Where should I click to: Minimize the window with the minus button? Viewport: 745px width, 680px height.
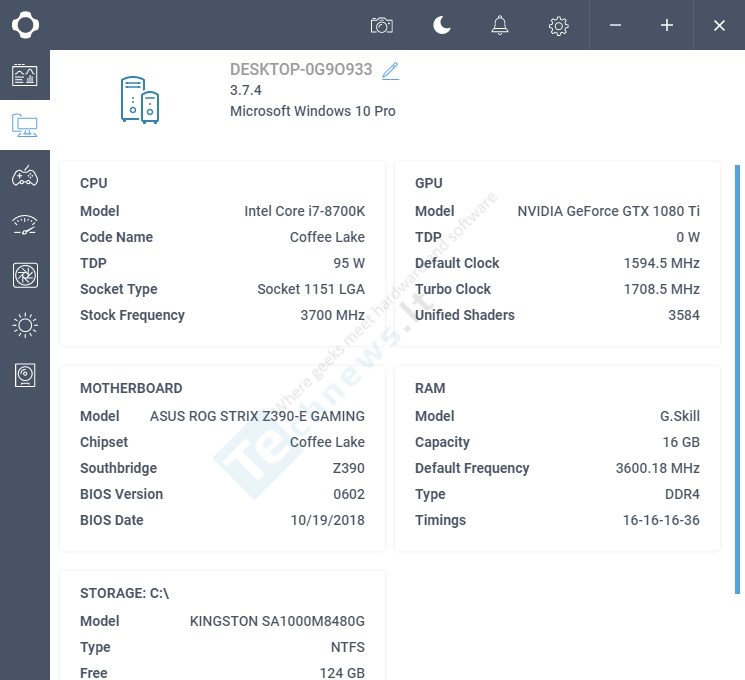[x=615, y=25]
